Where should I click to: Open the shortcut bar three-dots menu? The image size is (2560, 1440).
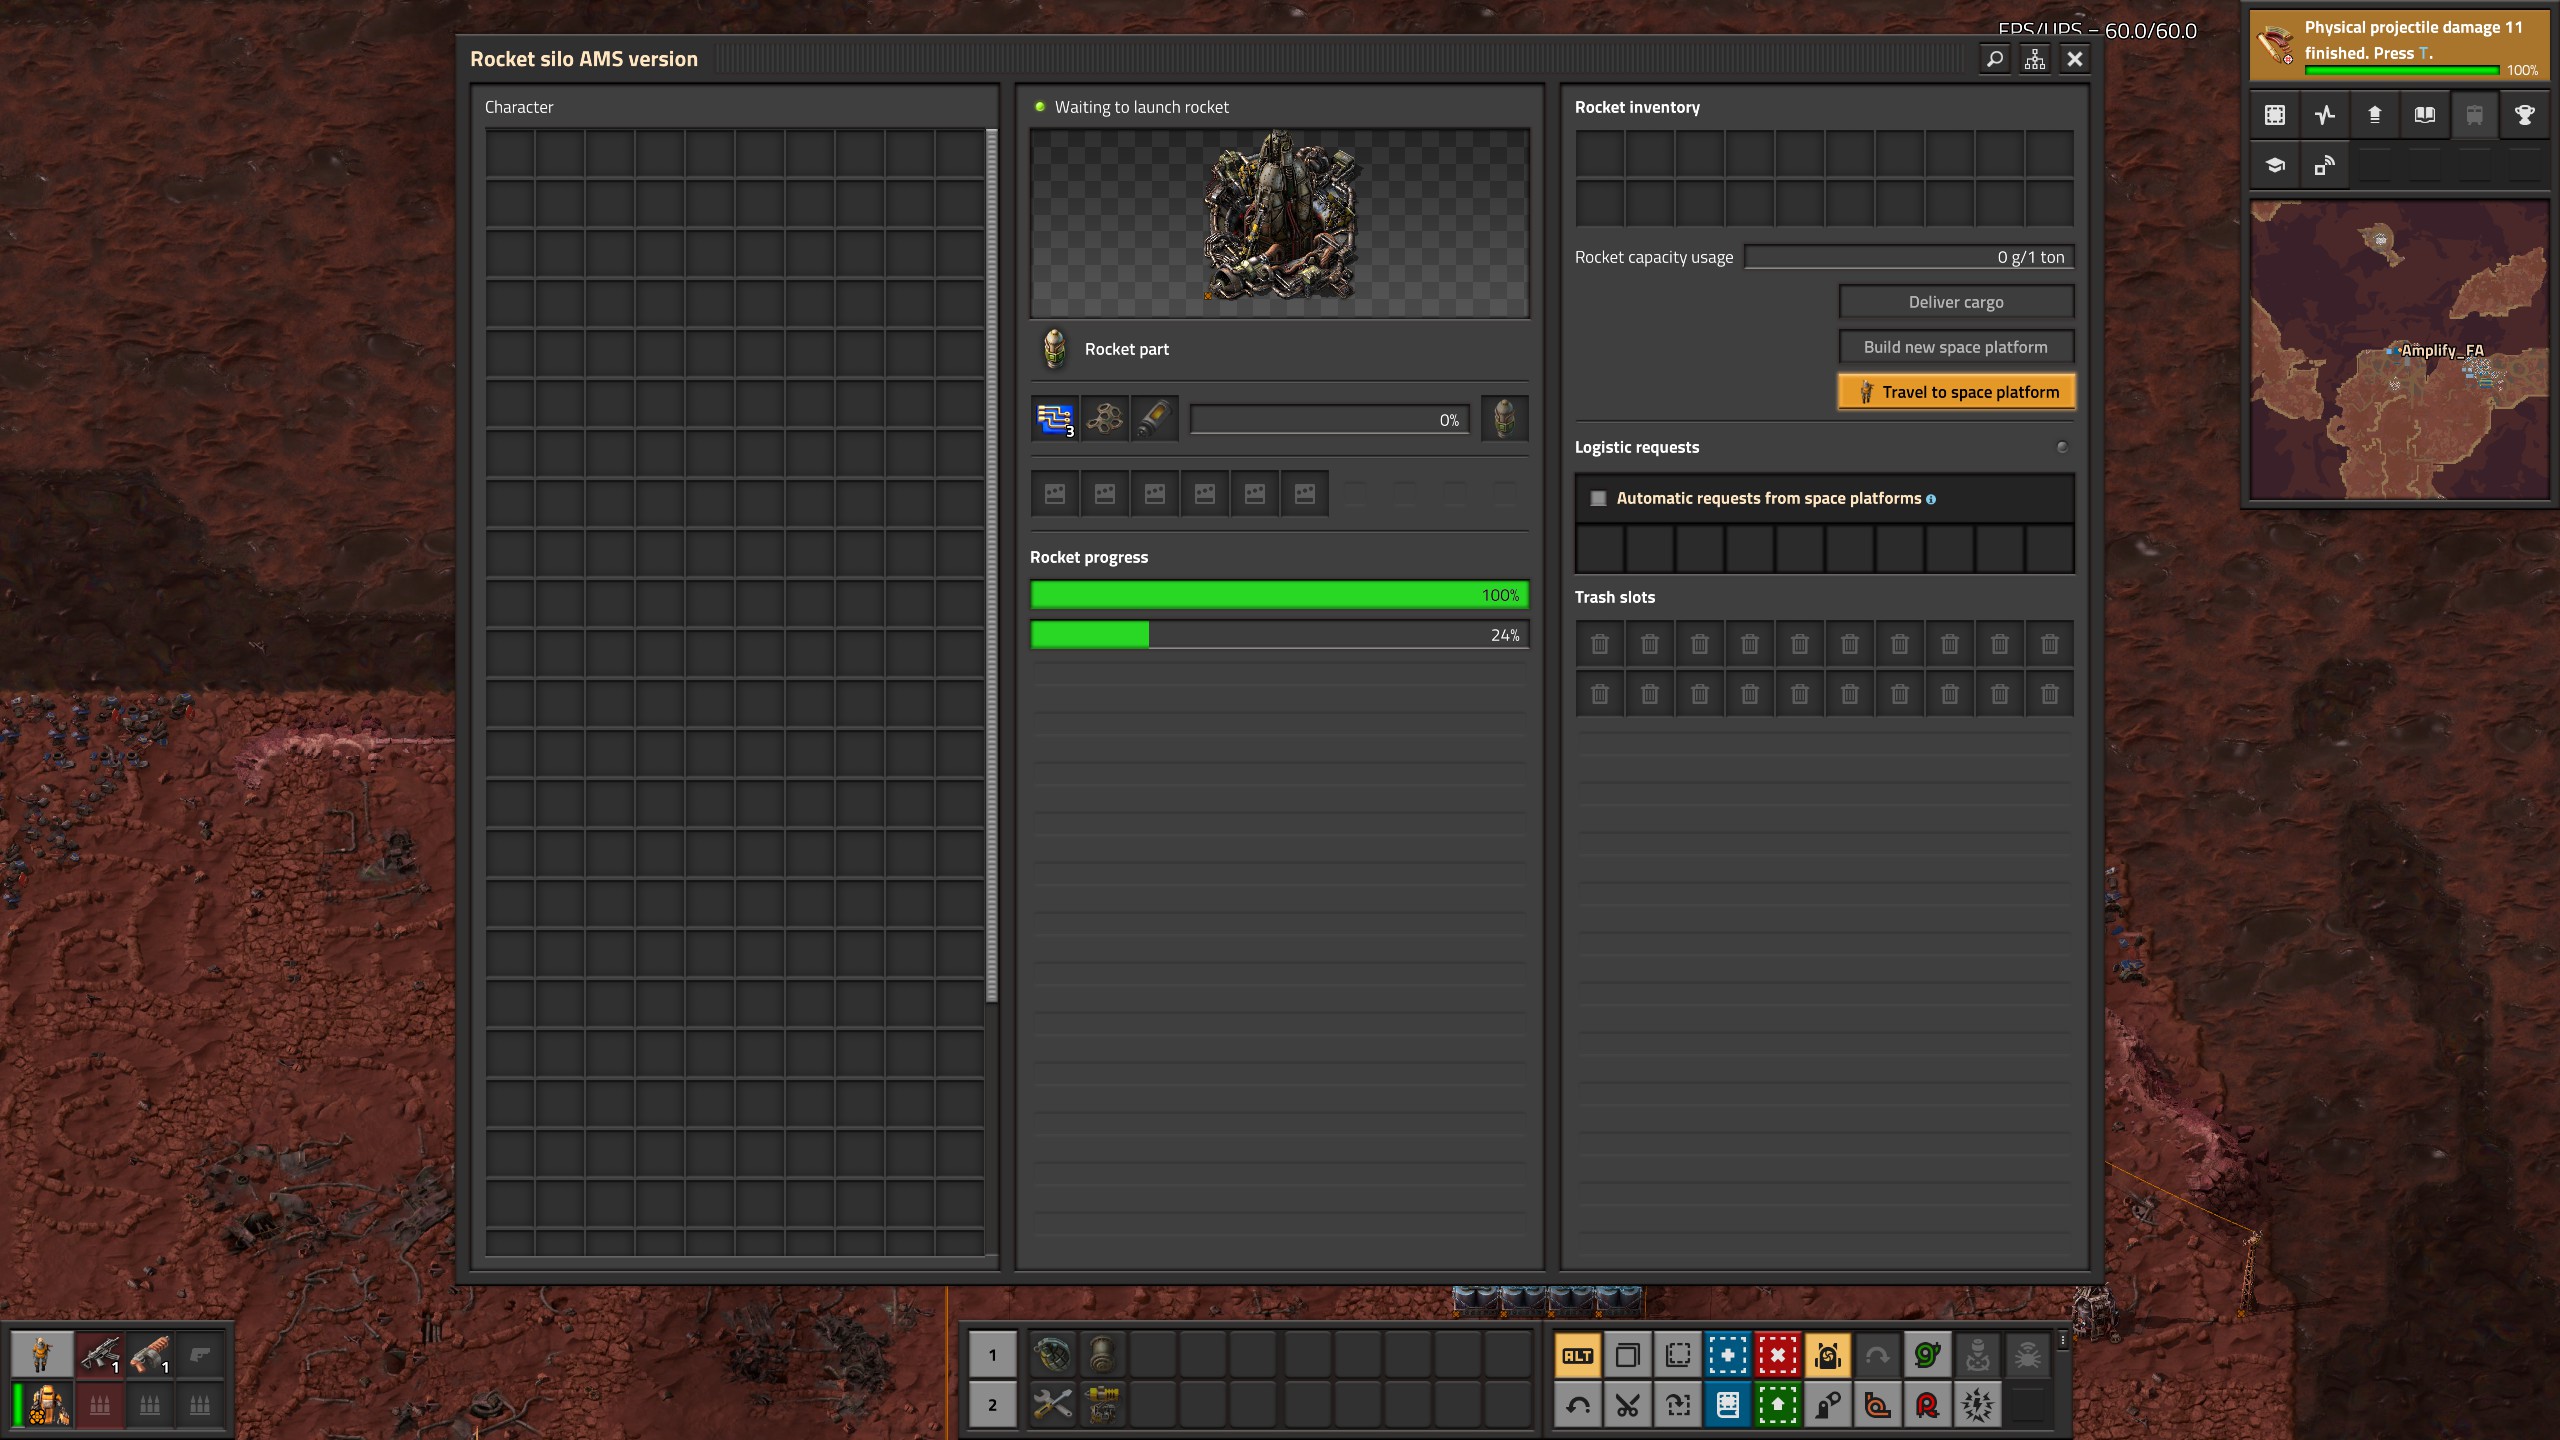[2062, 1340]
